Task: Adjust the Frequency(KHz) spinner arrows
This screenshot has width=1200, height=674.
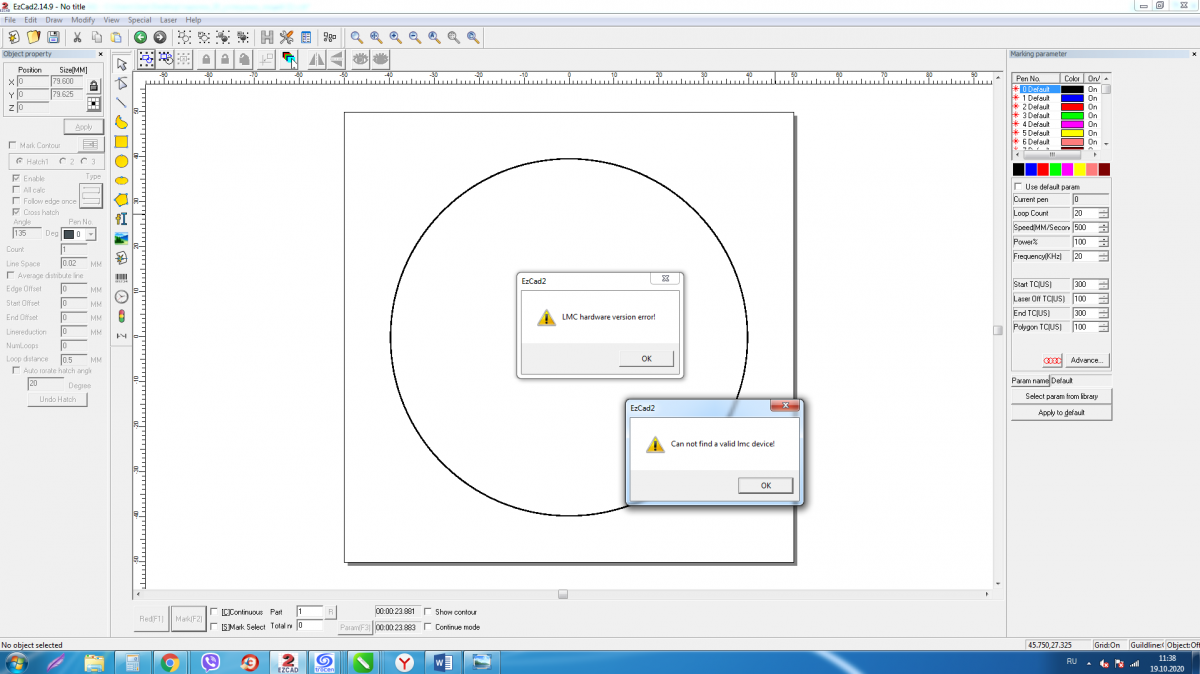Action: [x=1104, y=257]
